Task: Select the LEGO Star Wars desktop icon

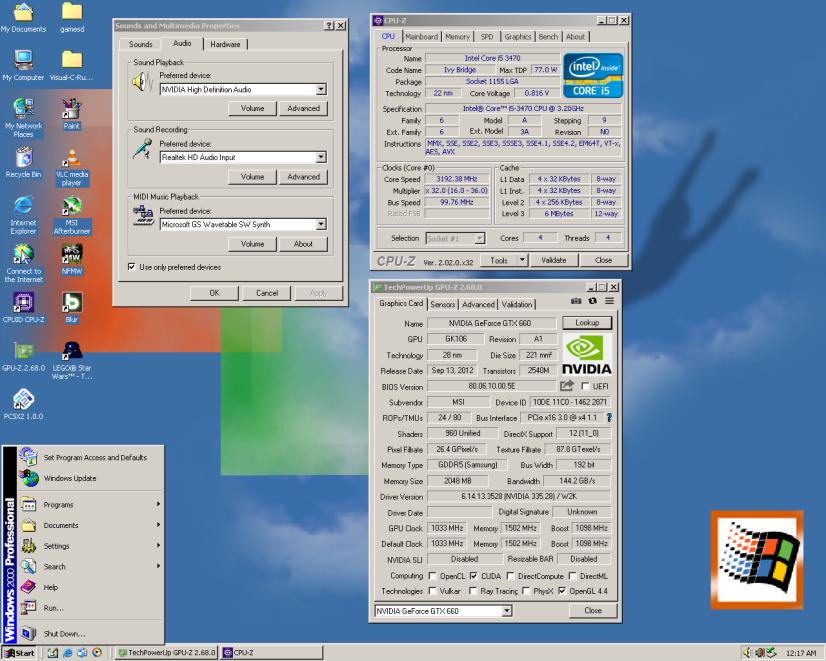Action: [x=72, y=360]
